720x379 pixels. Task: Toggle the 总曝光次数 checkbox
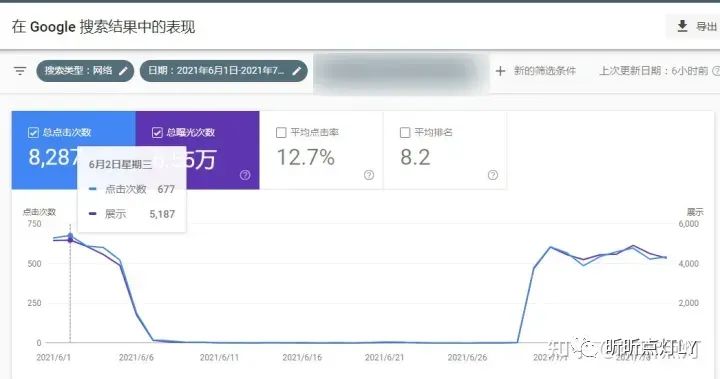[157, 133]
